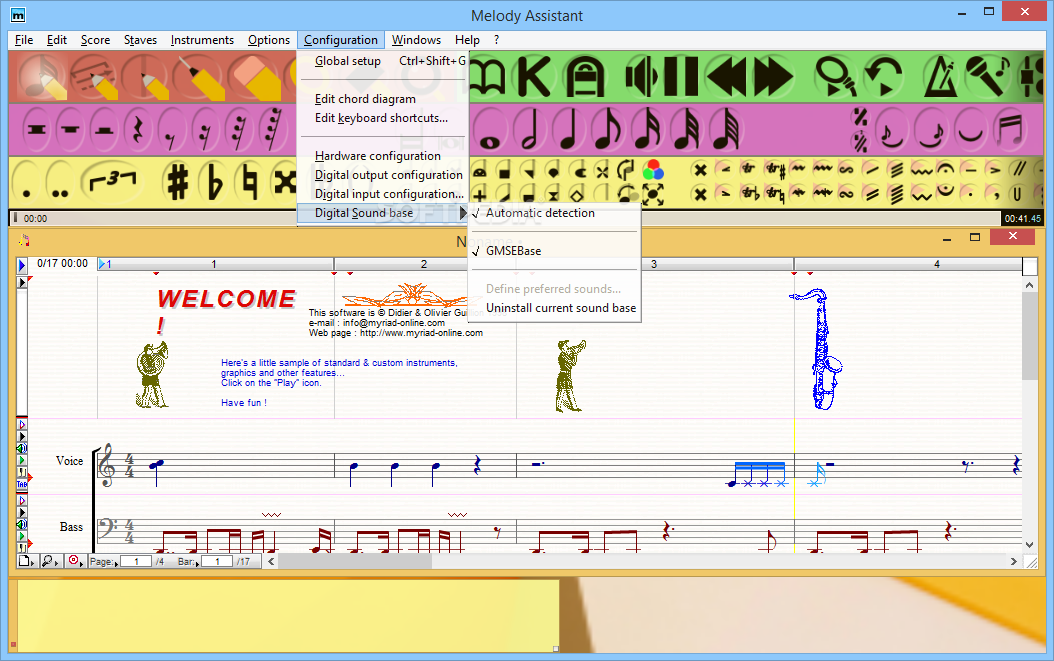Click the magnifier play-selection icon
This screenshot has height=661, width=1054.
click(x=836, y=77)
